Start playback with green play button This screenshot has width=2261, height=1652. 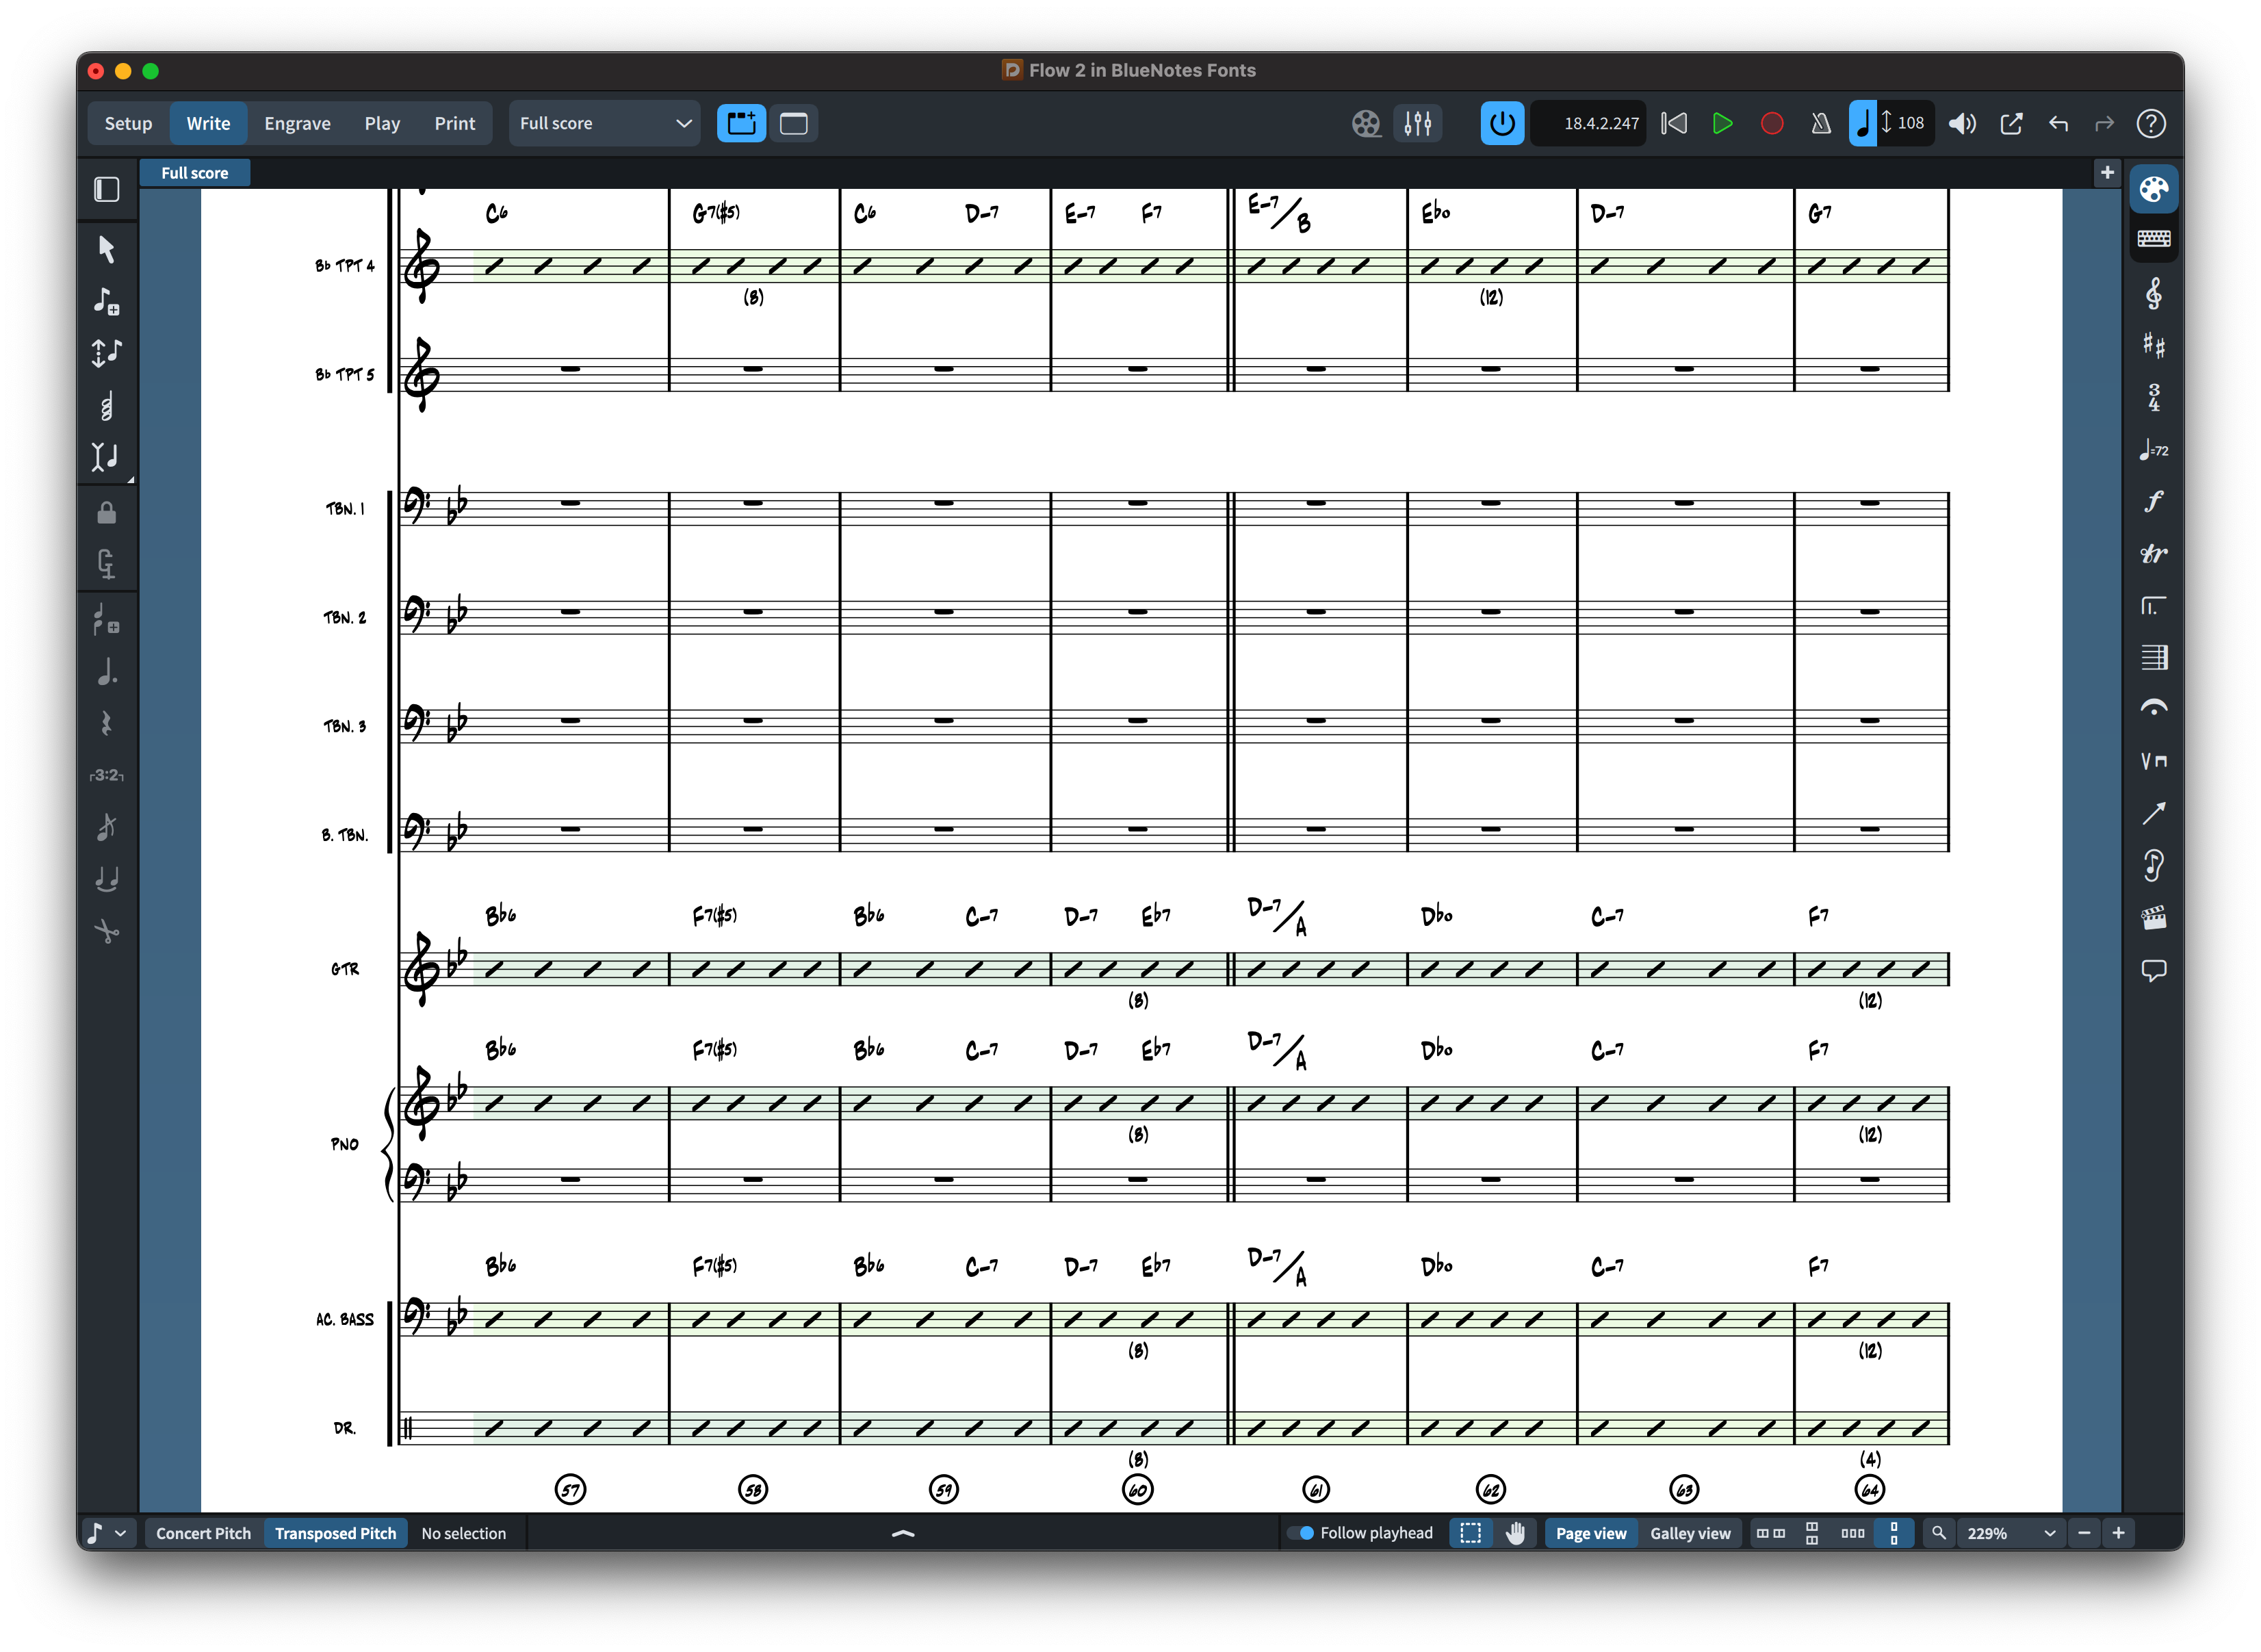1722,123
